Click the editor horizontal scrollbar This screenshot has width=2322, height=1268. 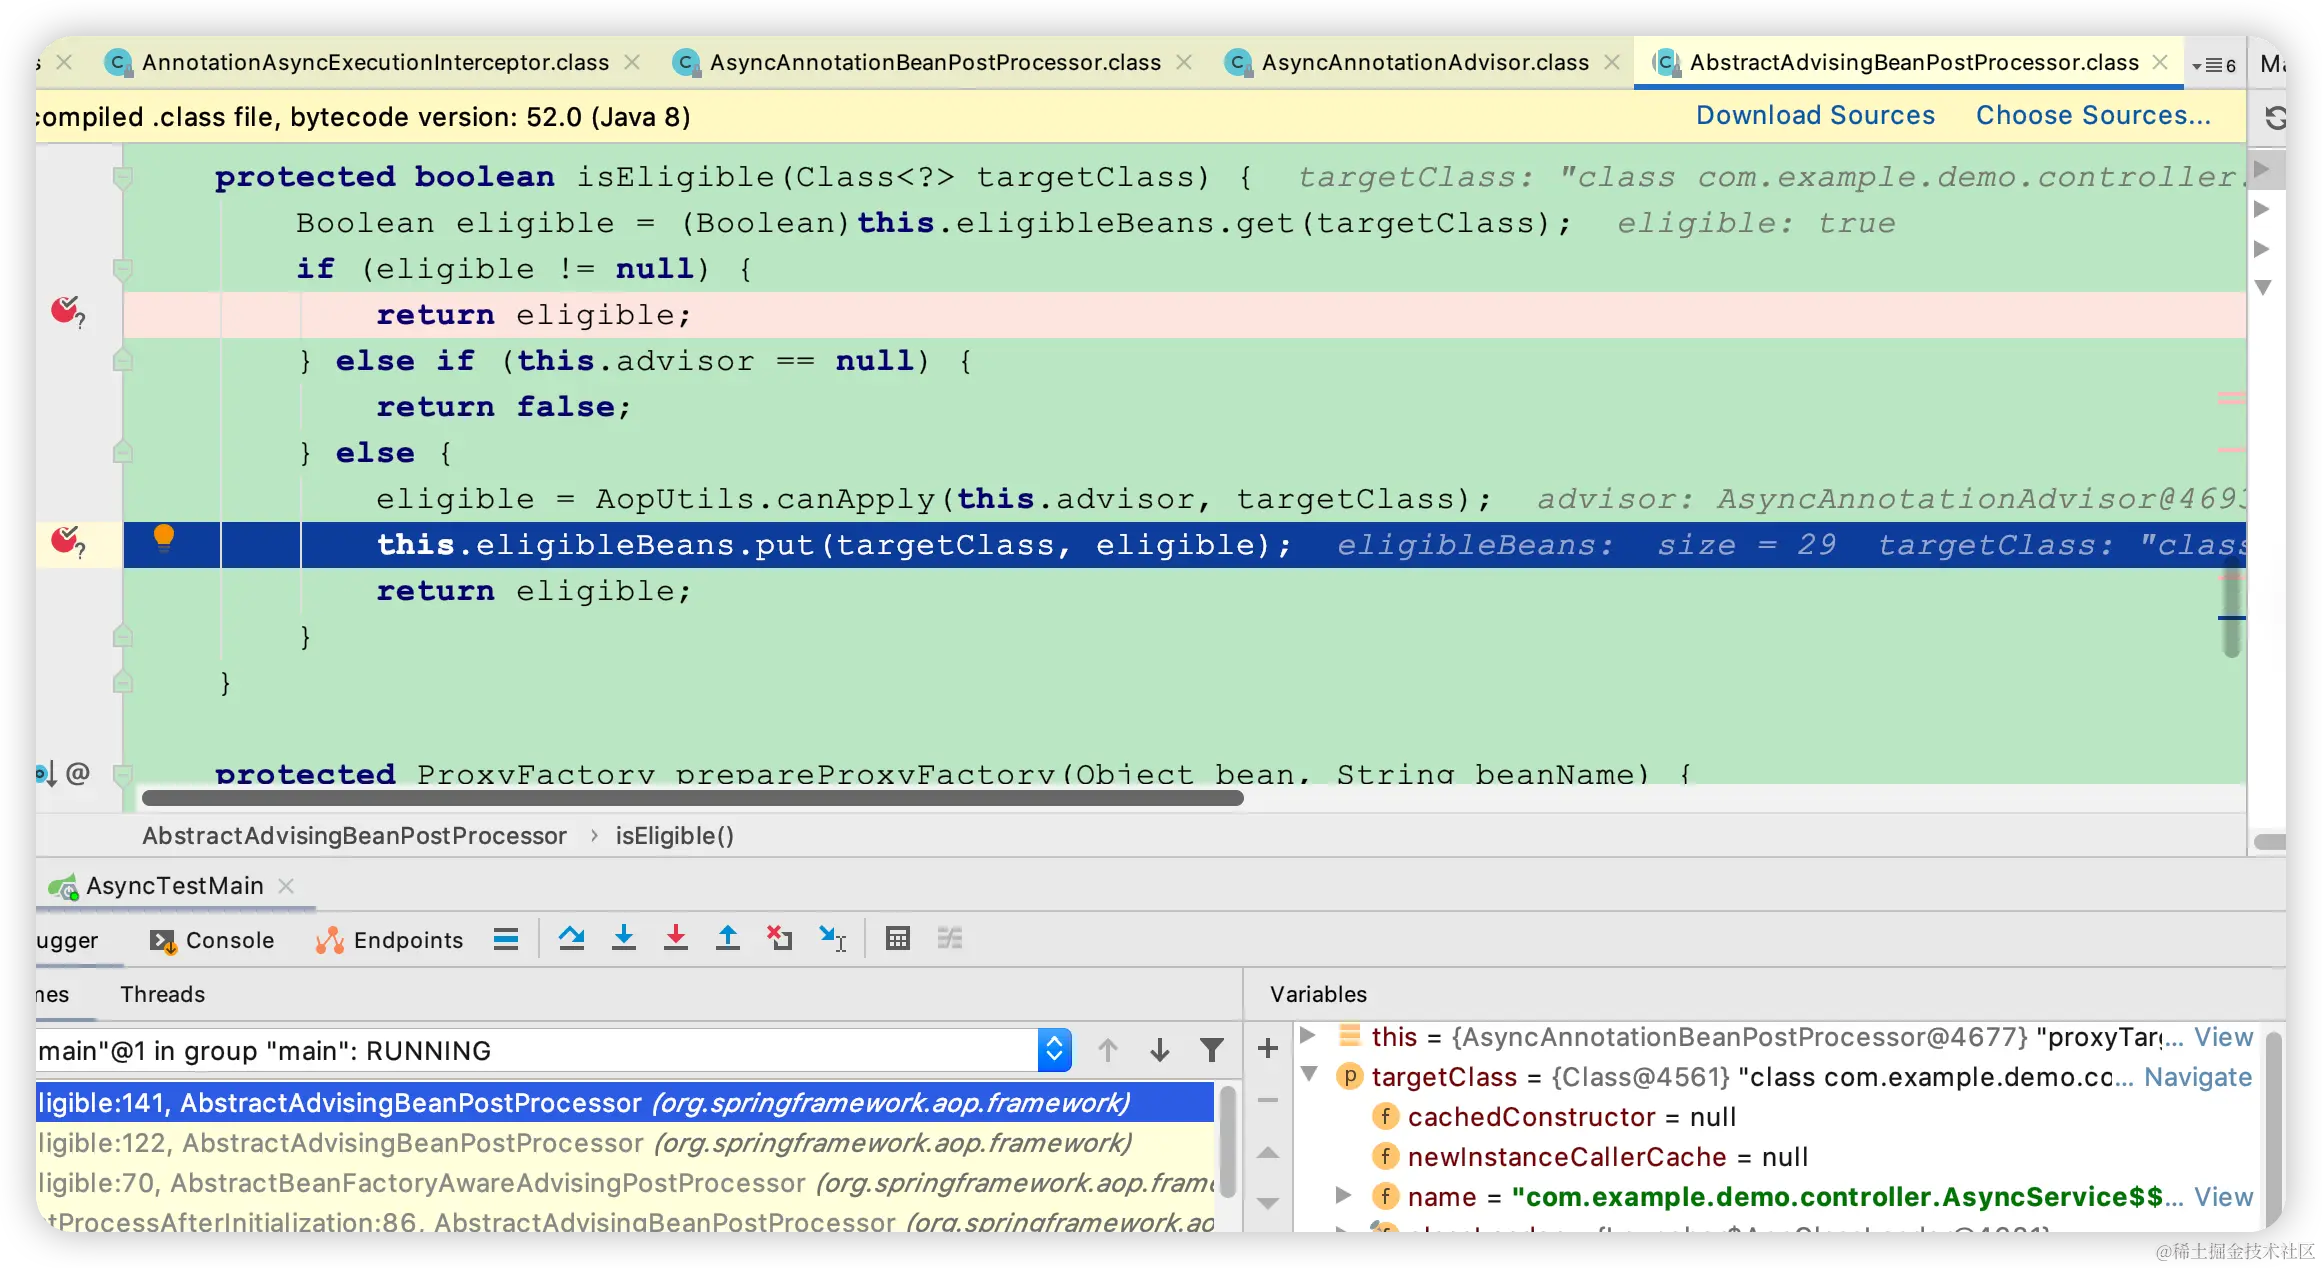tap(692, 798)
